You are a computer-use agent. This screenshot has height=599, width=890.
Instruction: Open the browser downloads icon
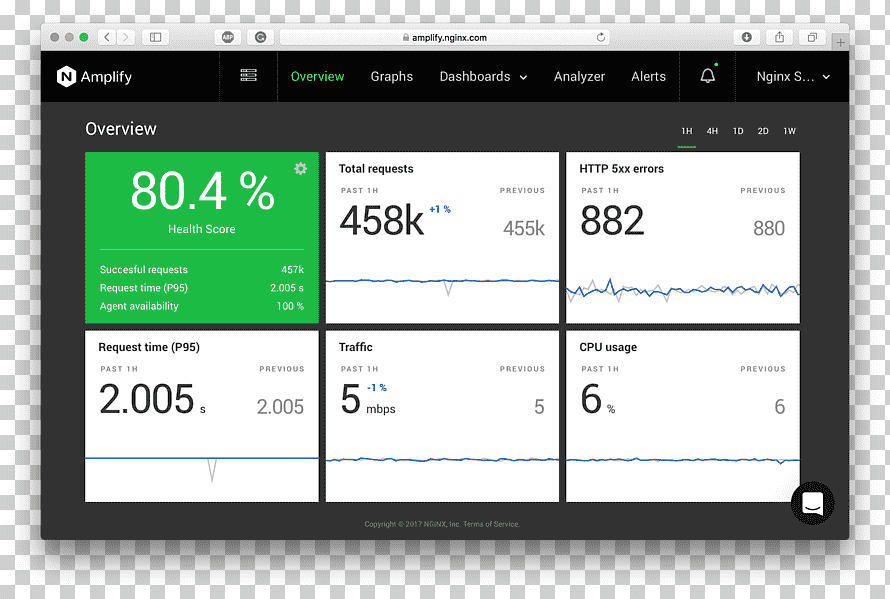746,37
